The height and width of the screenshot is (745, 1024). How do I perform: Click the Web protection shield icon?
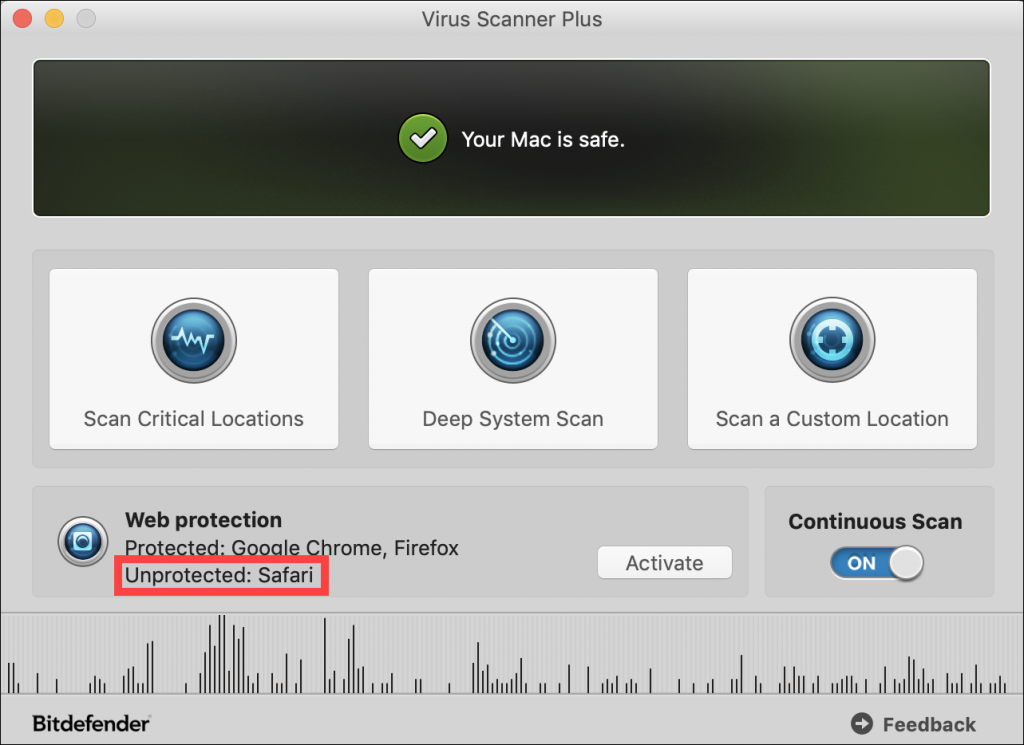pos(83,541)
